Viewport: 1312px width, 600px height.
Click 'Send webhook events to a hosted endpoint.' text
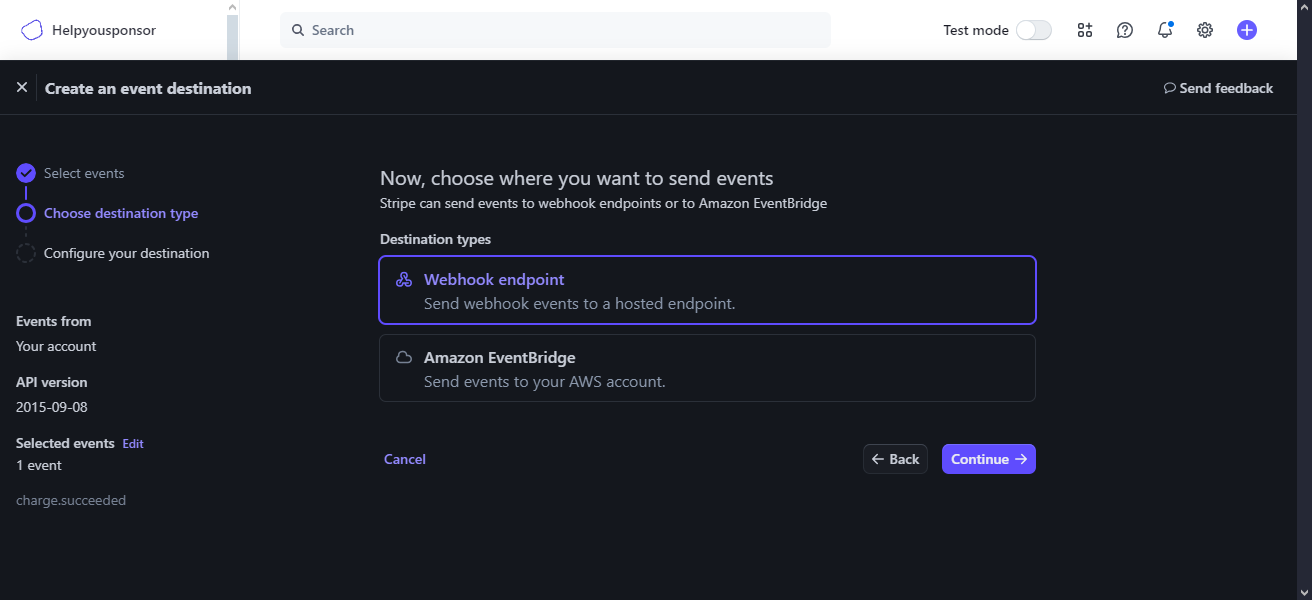[580, 303]
